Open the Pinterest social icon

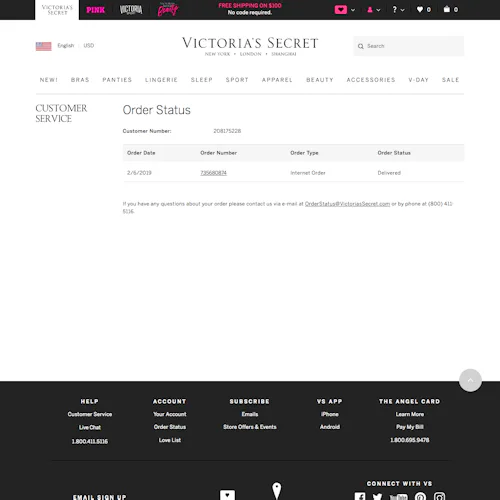click(x=420, y=496)
